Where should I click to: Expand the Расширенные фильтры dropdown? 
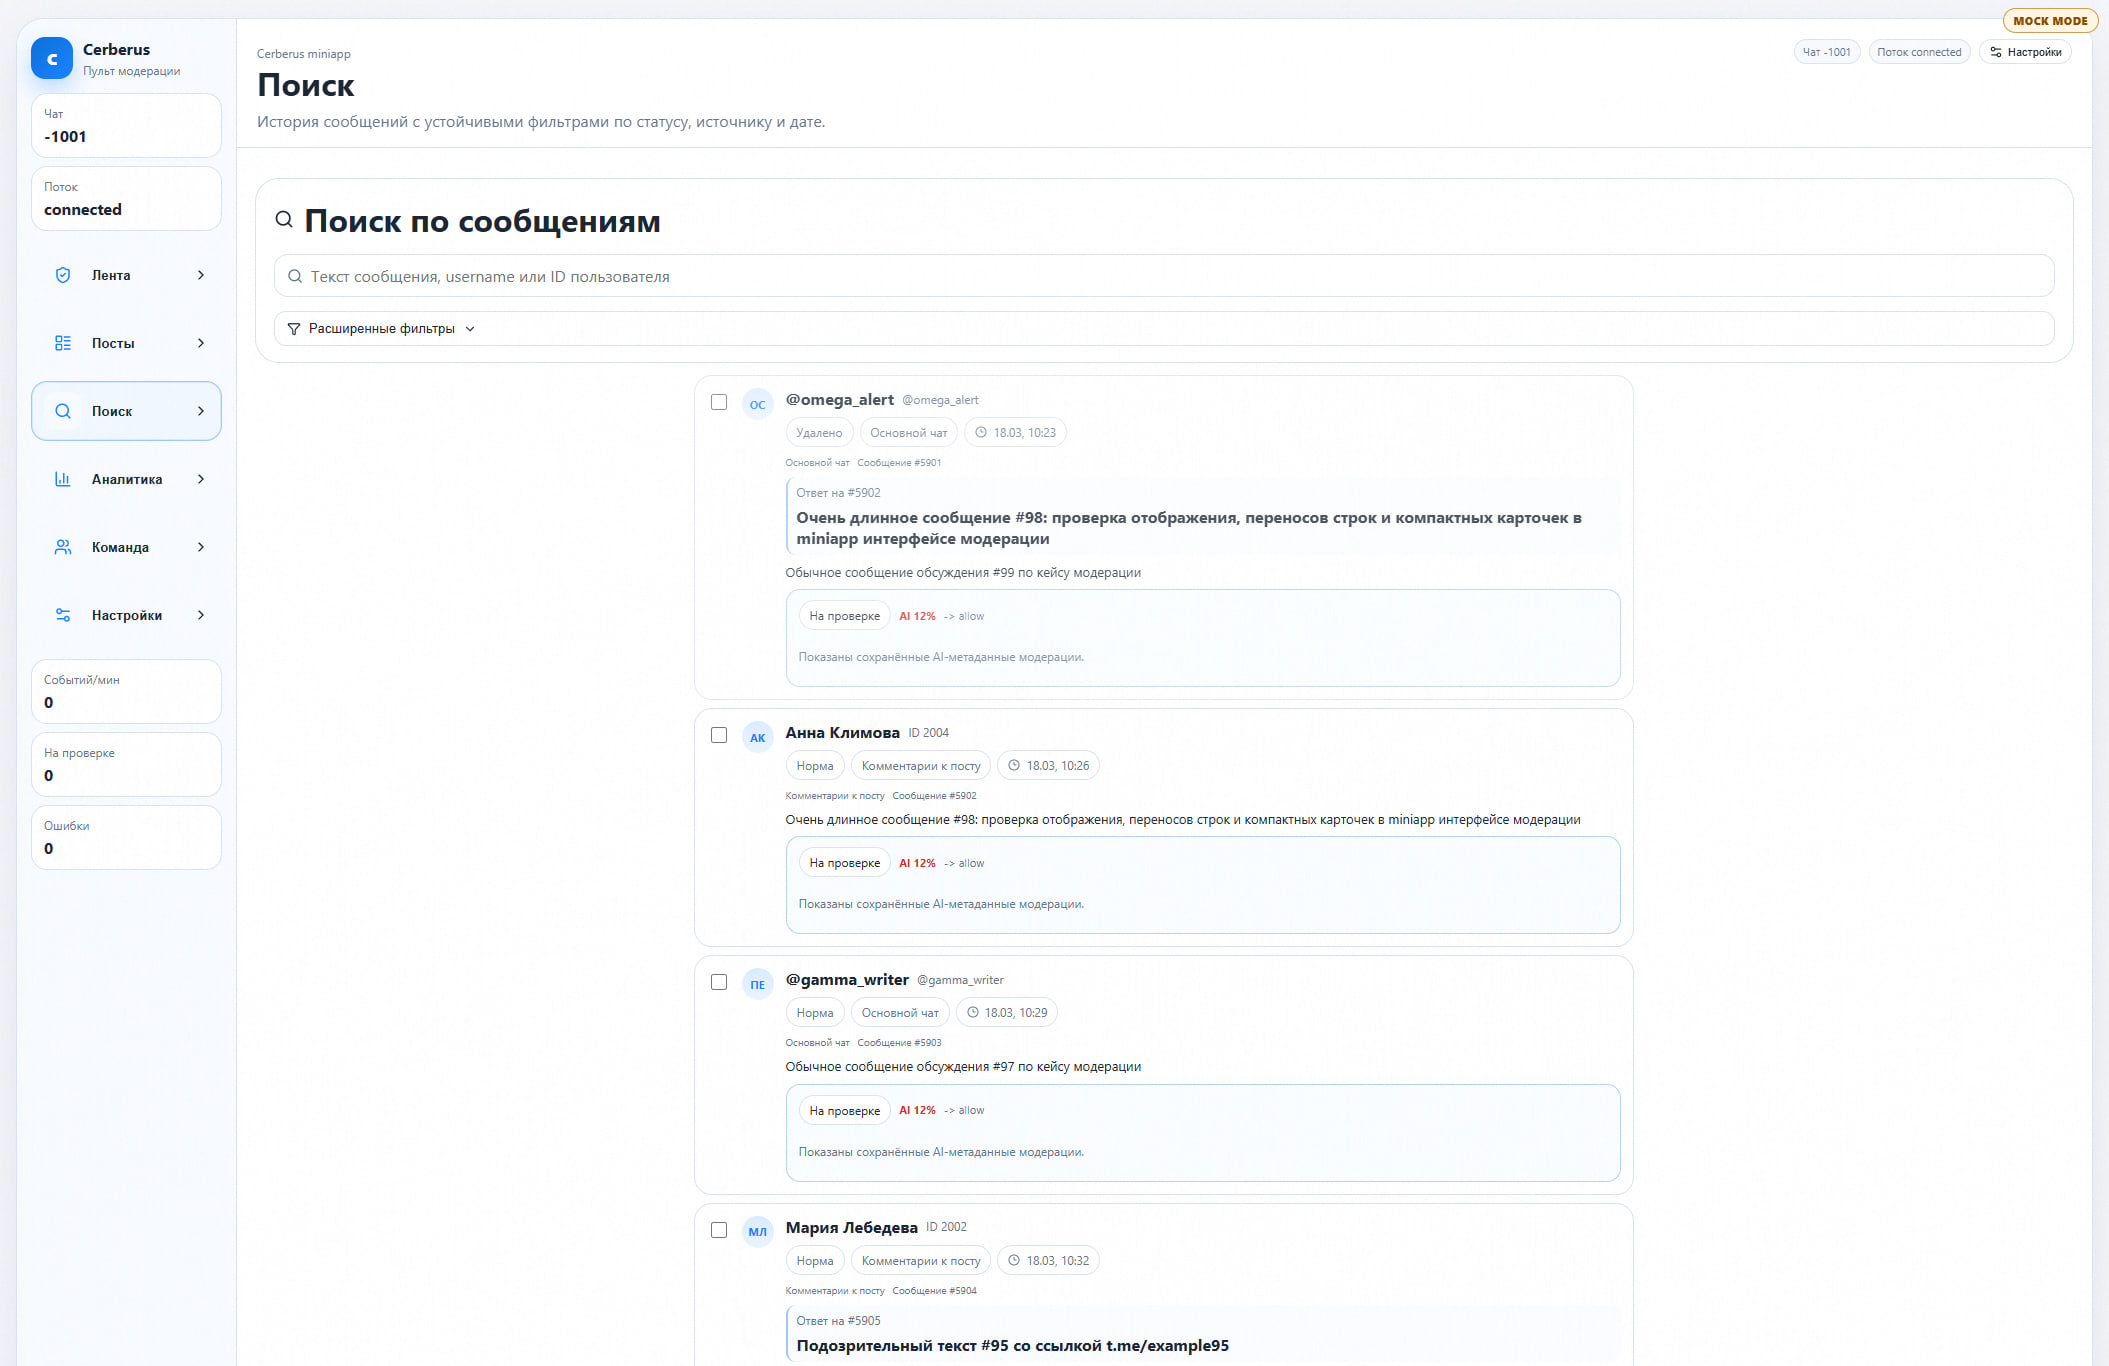381,329
